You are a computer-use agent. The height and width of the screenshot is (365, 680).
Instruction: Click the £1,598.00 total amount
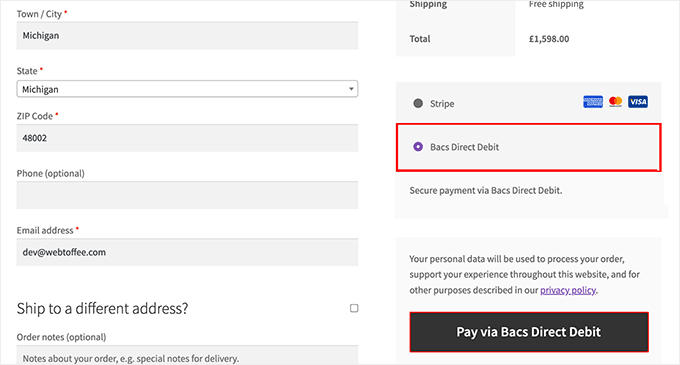point(549,39)
